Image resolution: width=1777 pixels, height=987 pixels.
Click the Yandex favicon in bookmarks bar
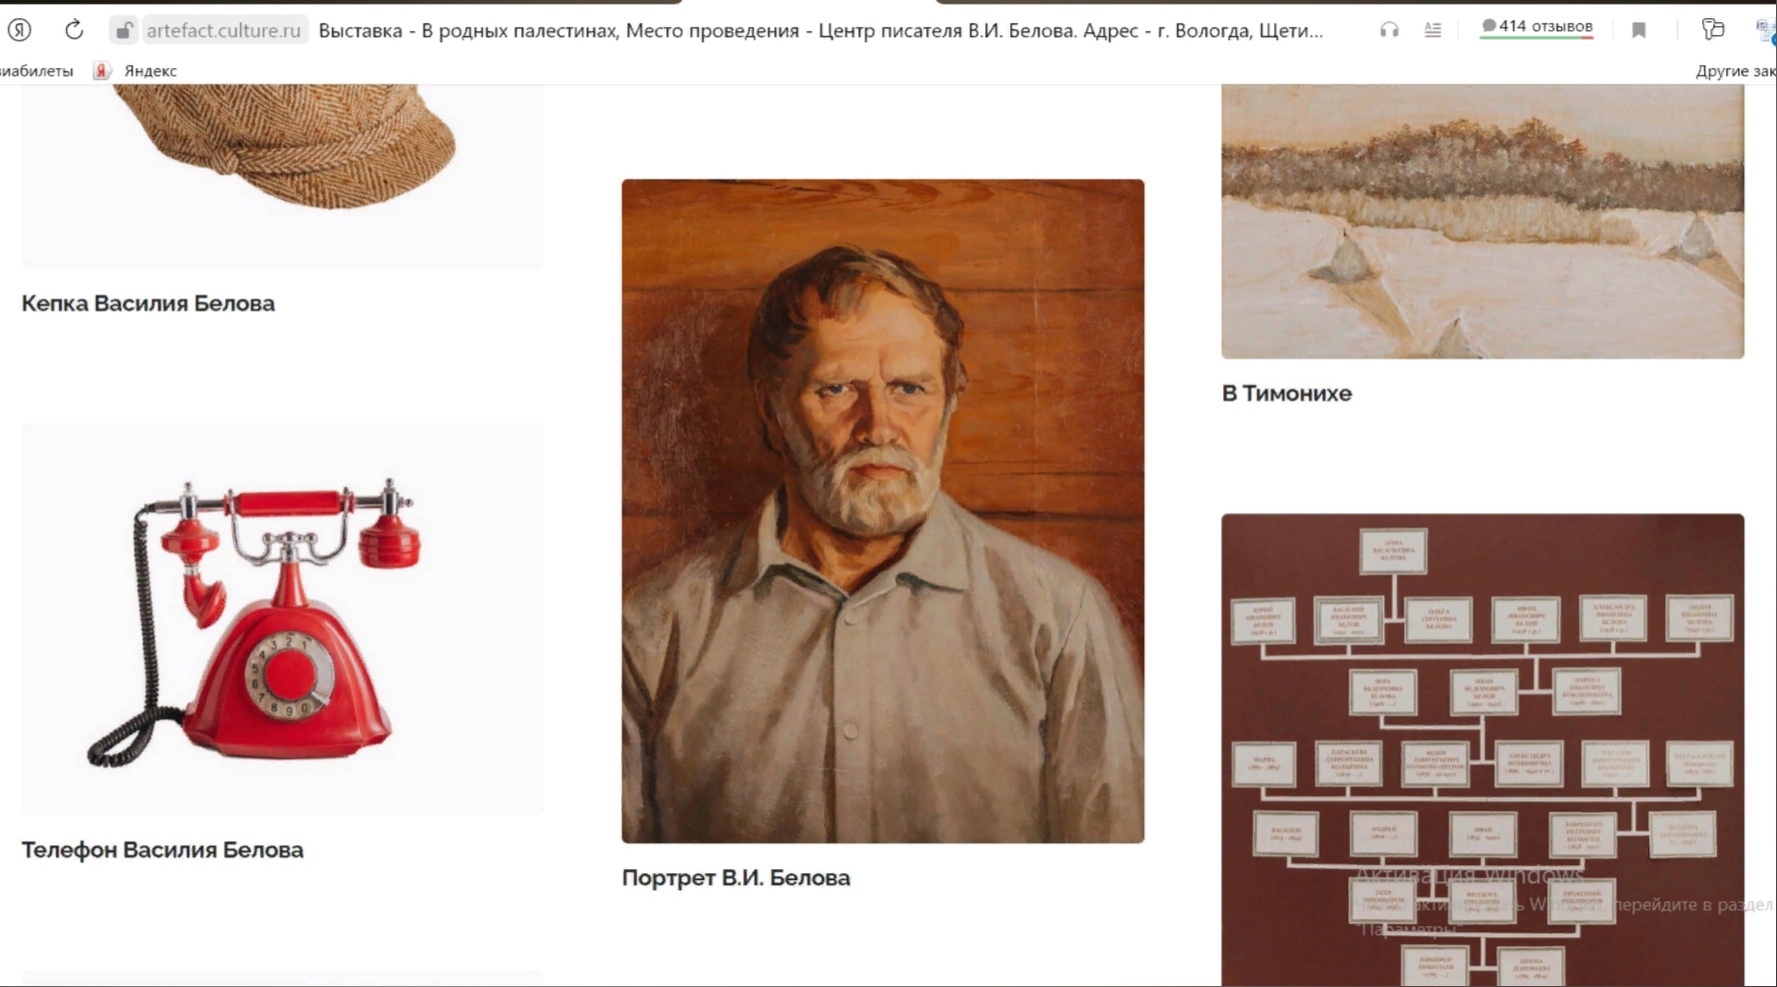pos(102,71)
